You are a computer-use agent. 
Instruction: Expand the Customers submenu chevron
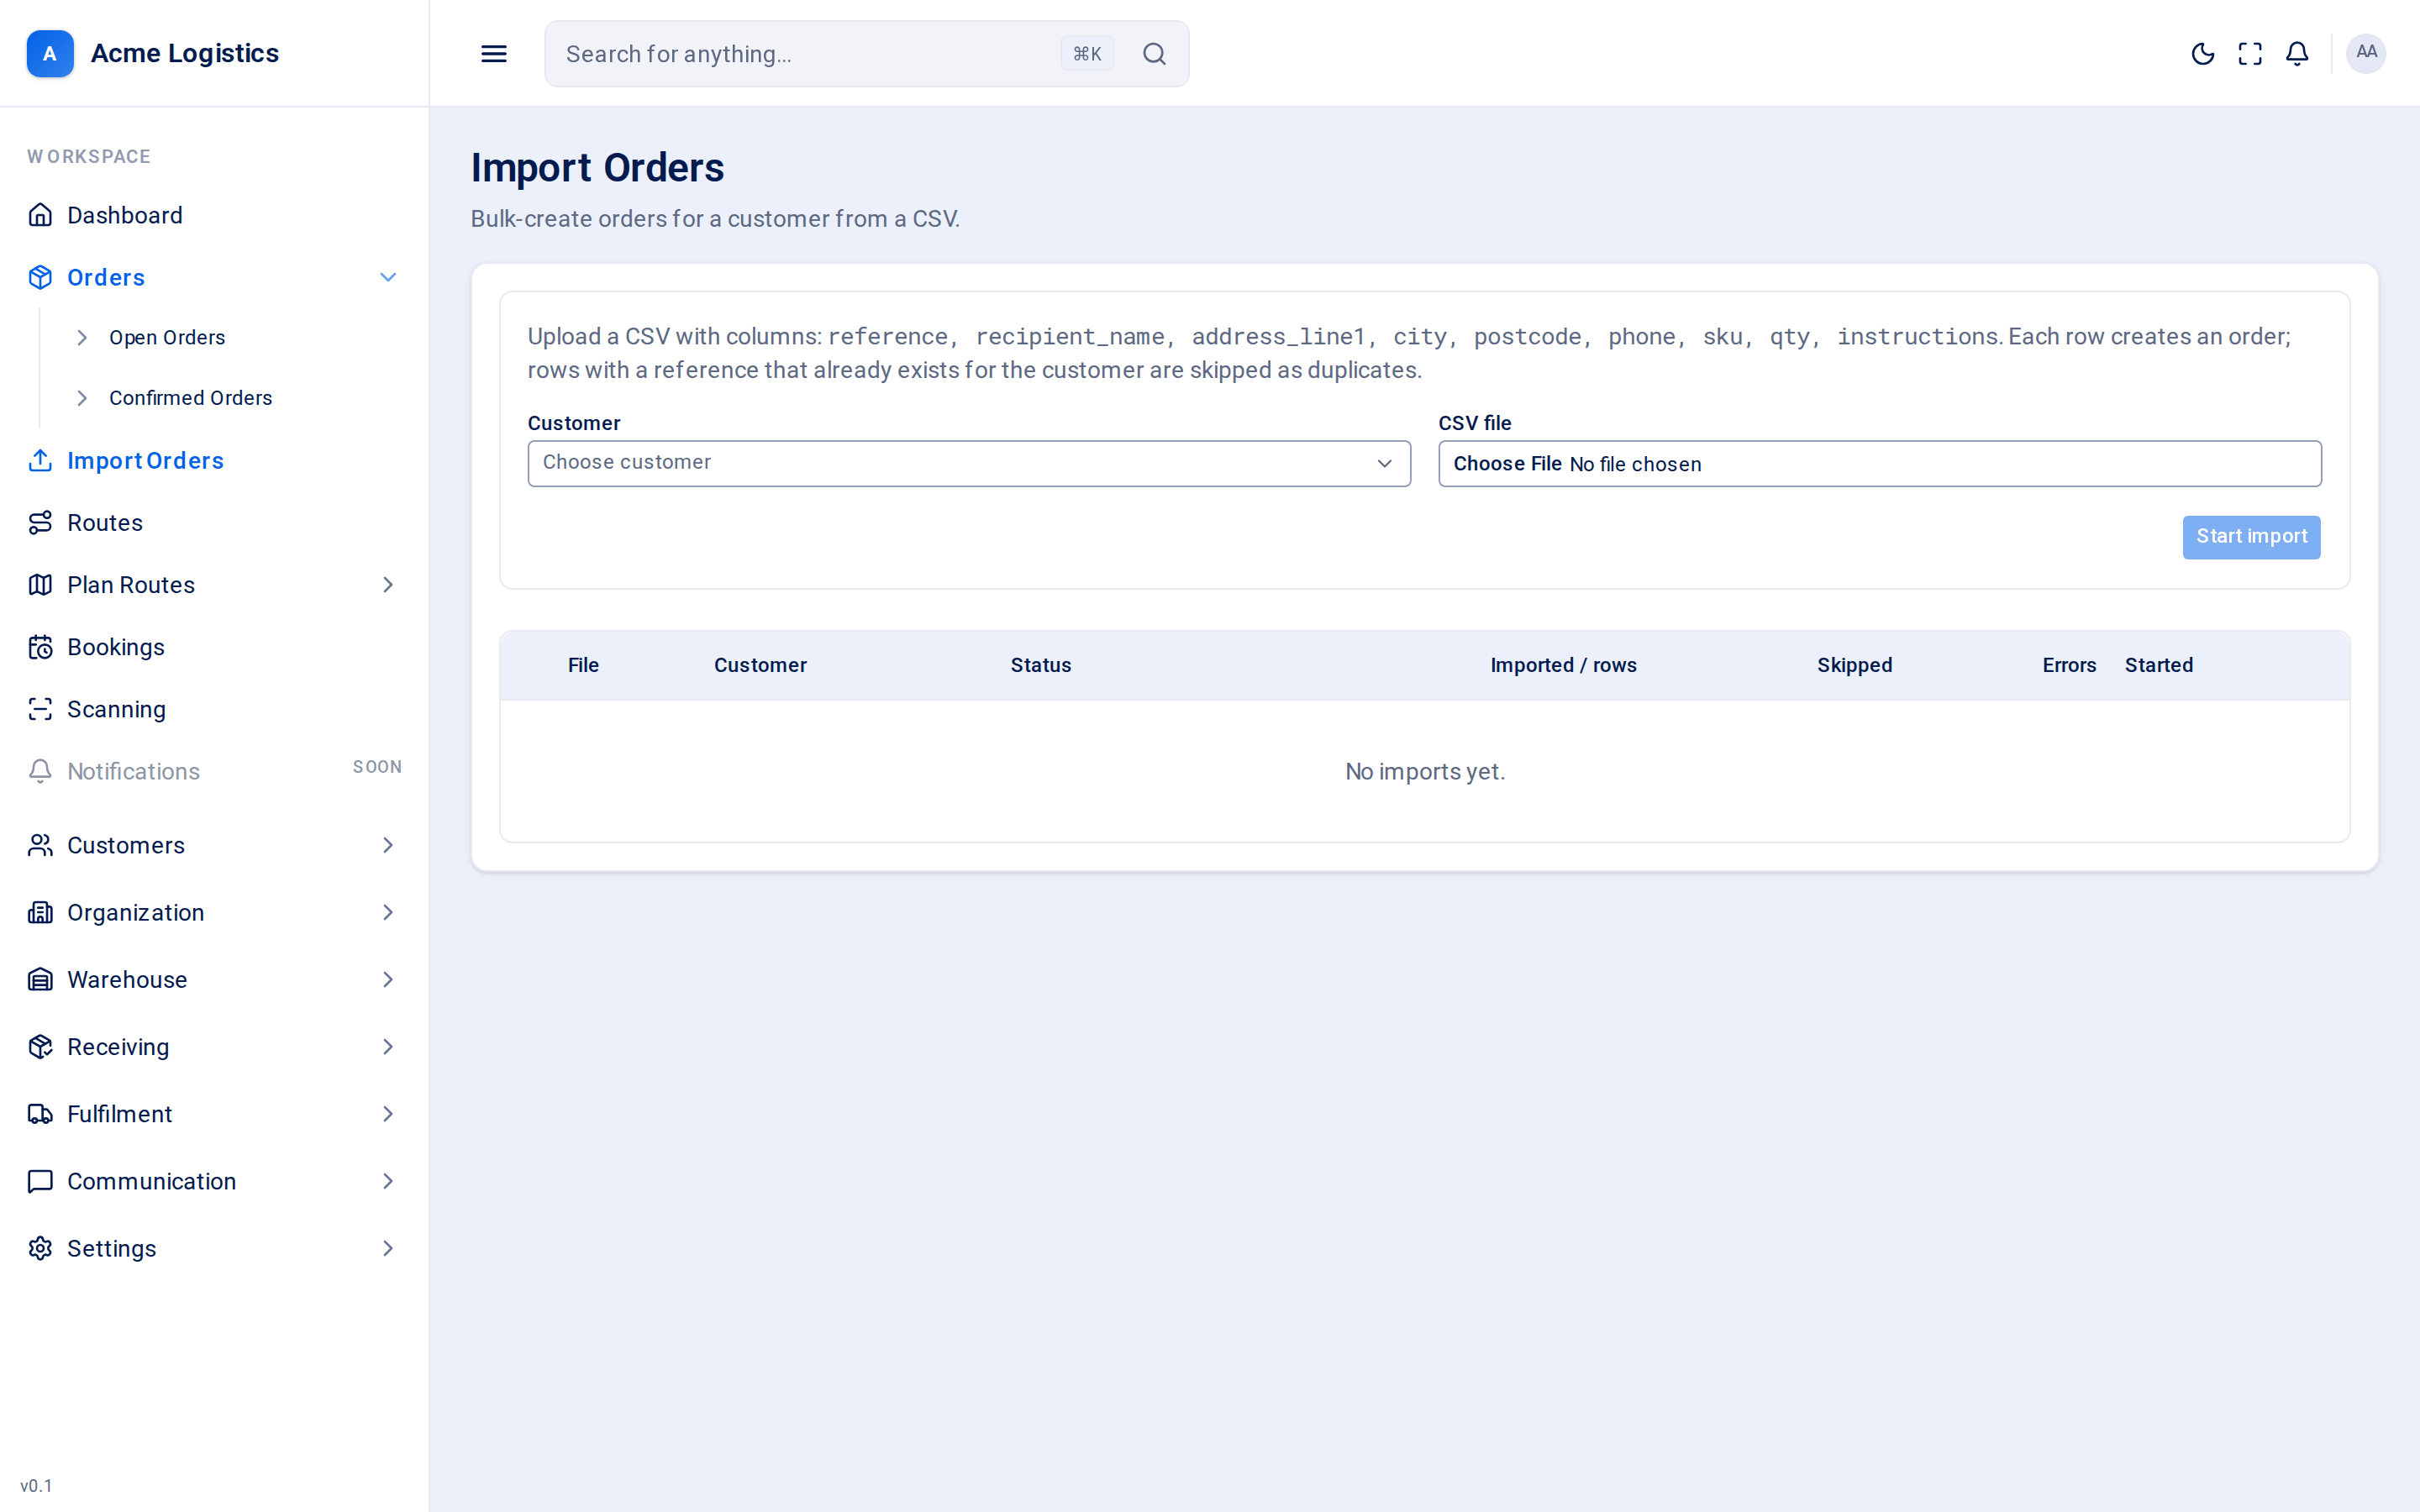click(x=388, y=845)
